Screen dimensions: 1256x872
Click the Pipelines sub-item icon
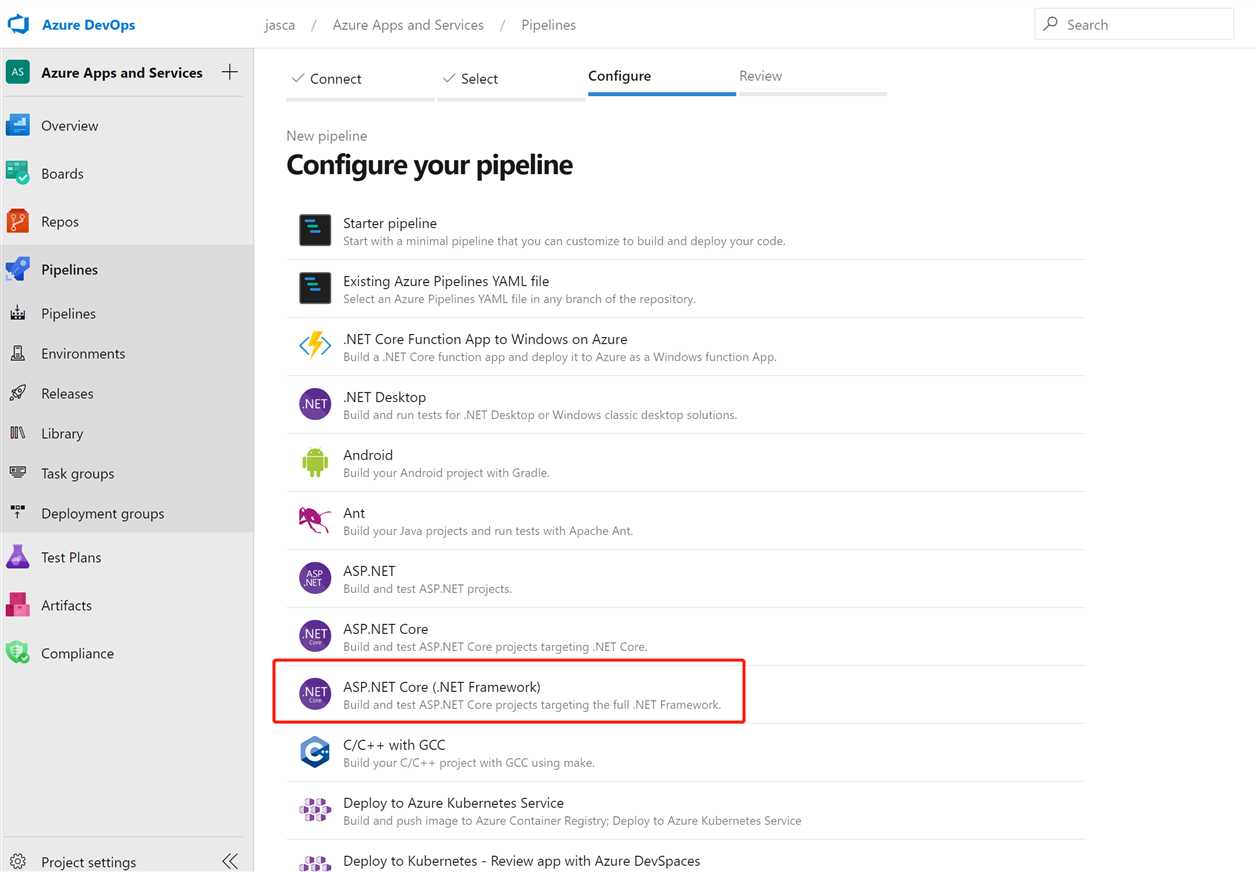tap(18, 314)
